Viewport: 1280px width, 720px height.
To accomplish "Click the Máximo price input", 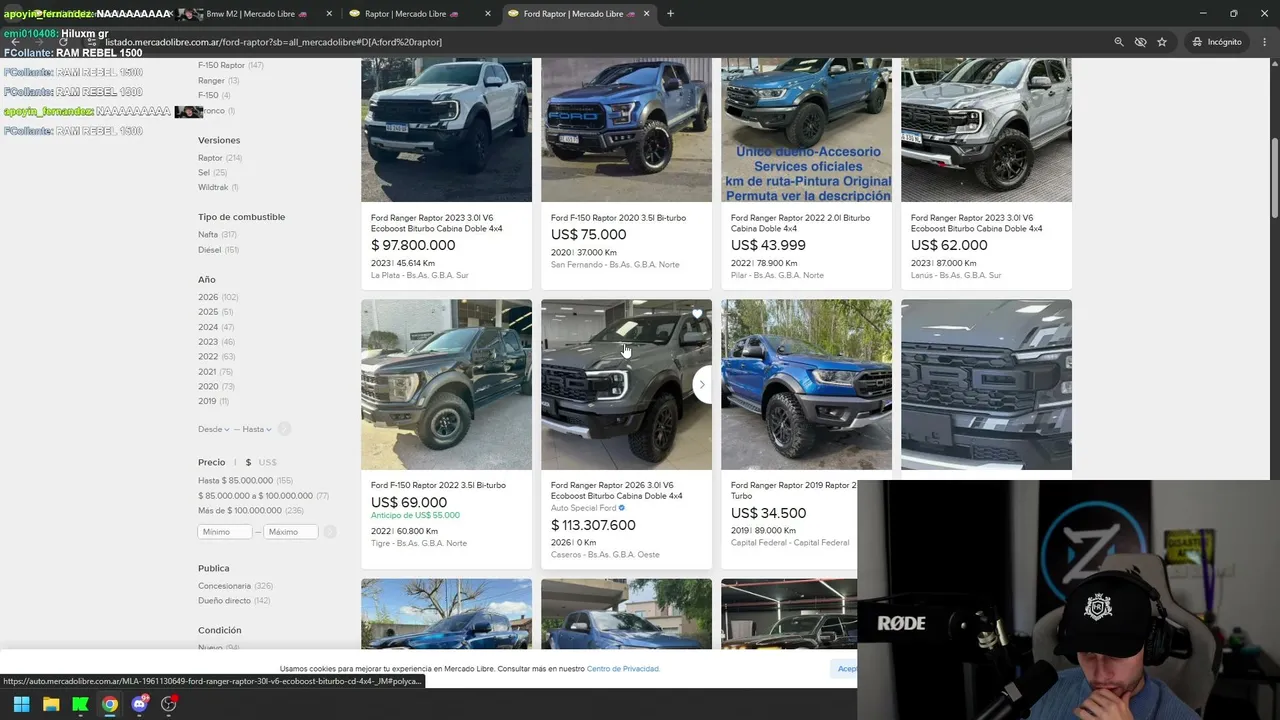I will (x=291, y=532).
